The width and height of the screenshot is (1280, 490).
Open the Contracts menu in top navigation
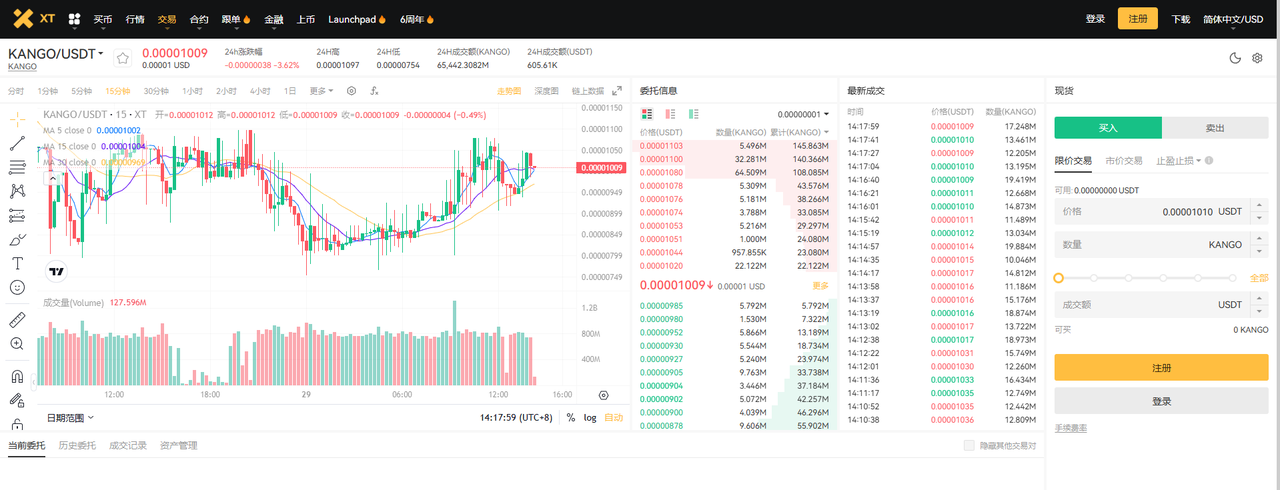199,19
